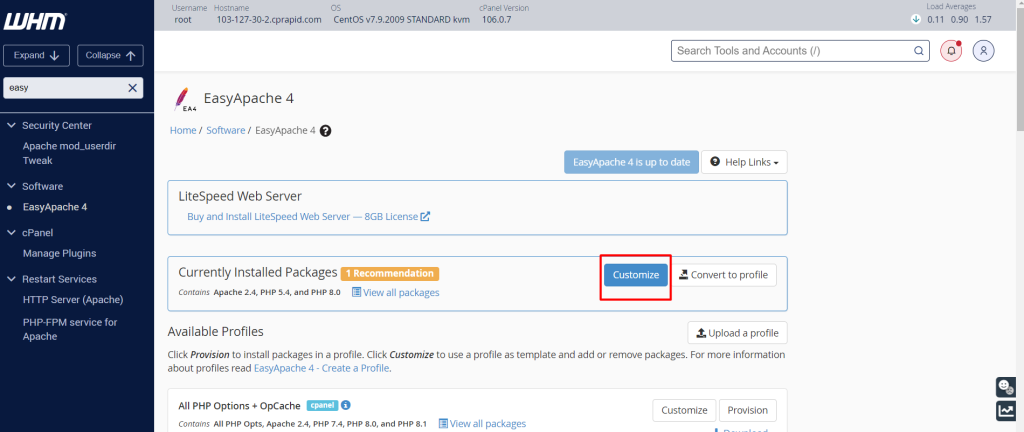Select EasyApache 4 in the sidebar
Screen dimensions: 1024x432
pos(55,207)
